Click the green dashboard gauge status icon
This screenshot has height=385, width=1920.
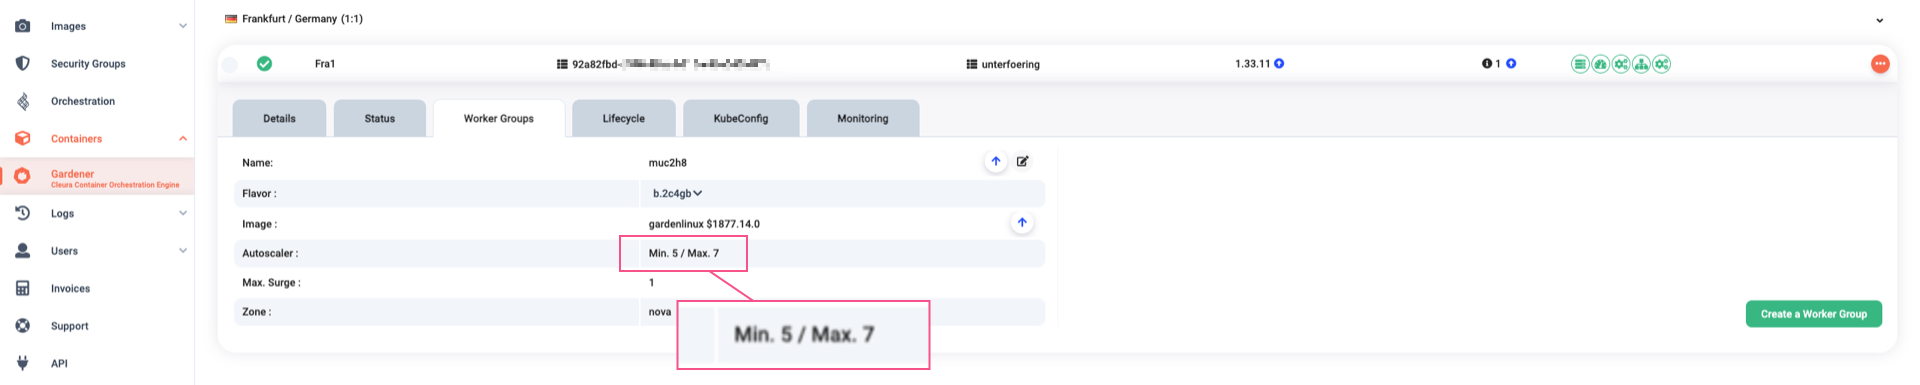click(1600, 64)
